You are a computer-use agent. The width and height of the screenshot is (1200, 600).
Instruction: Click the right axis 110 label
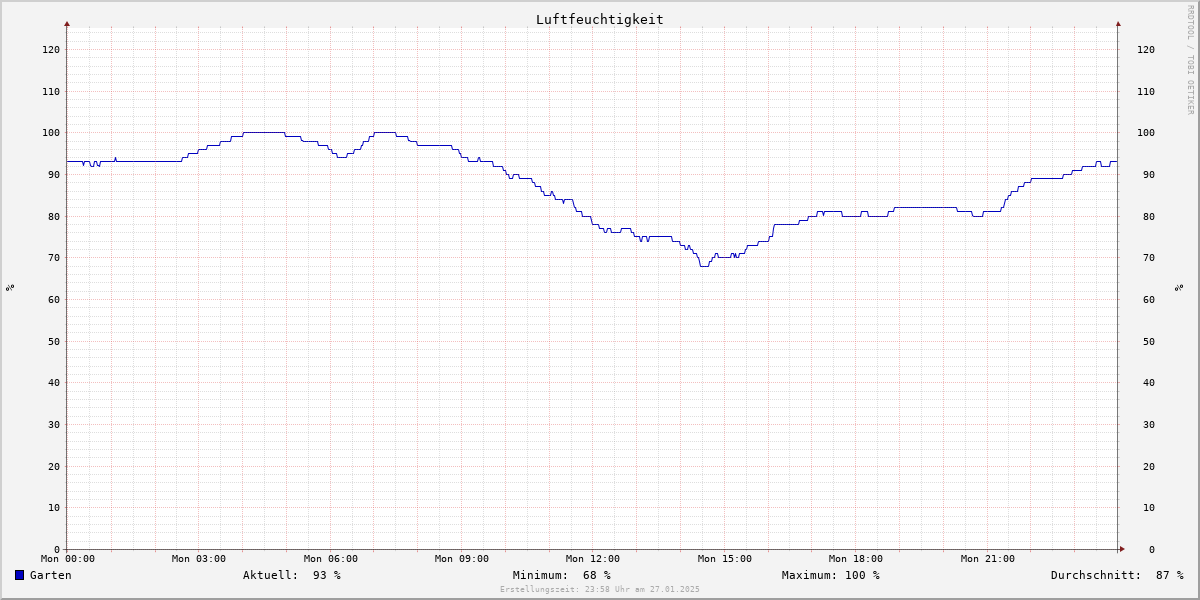1146,91
